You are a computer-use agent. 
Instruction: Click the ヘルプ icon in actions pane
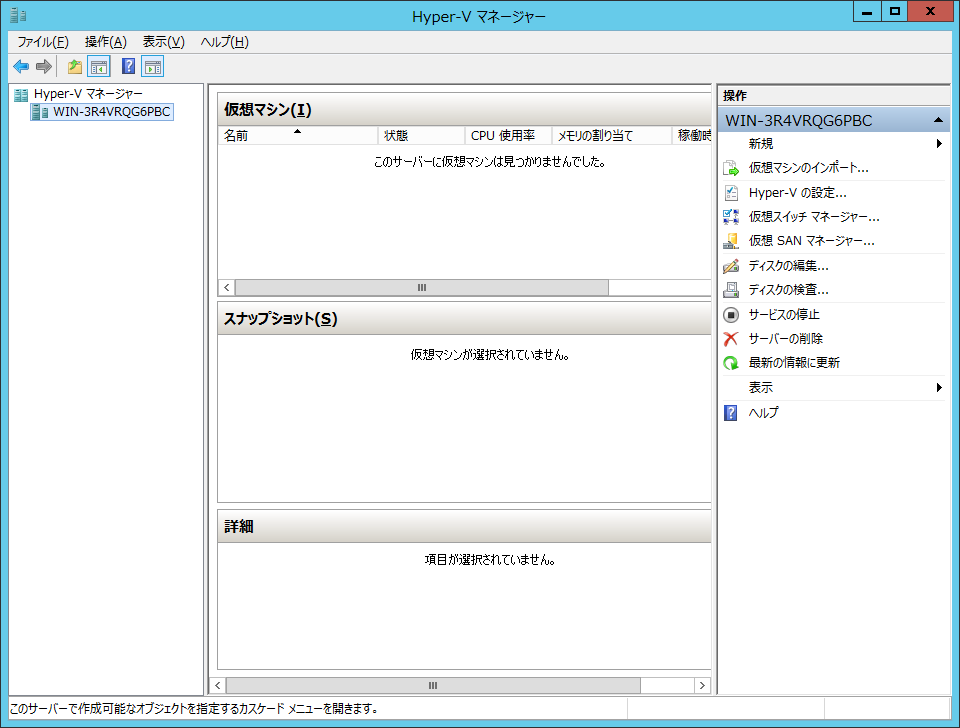tap(731, 413)
